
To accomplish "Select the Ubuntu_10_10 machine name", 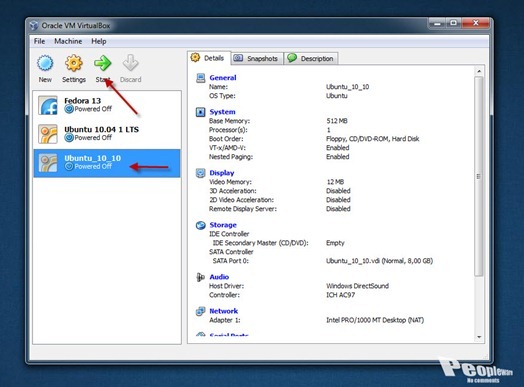I will coord(93,158).
